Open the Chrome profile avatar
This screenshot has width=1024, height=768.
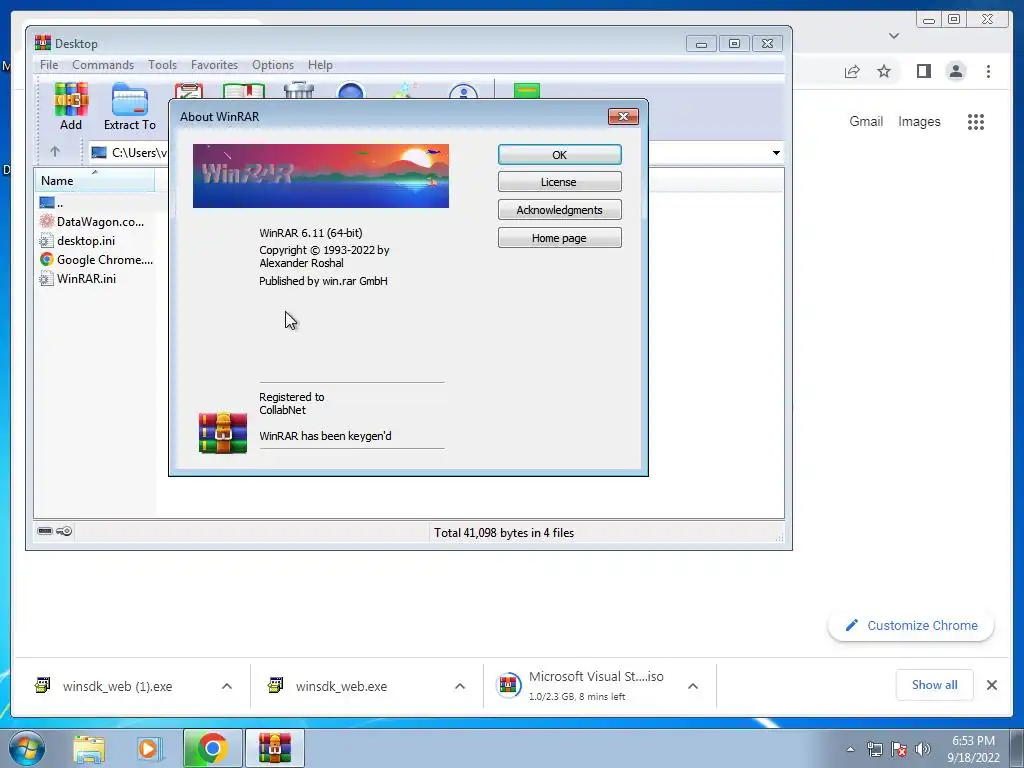pos(956,71)
